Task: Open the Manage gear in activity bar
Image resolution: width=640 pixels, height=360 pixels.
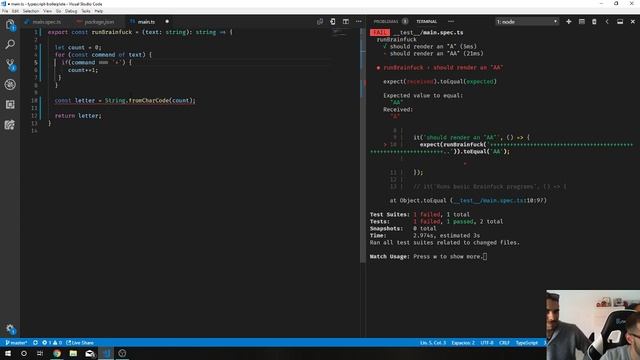Action: 10,329
